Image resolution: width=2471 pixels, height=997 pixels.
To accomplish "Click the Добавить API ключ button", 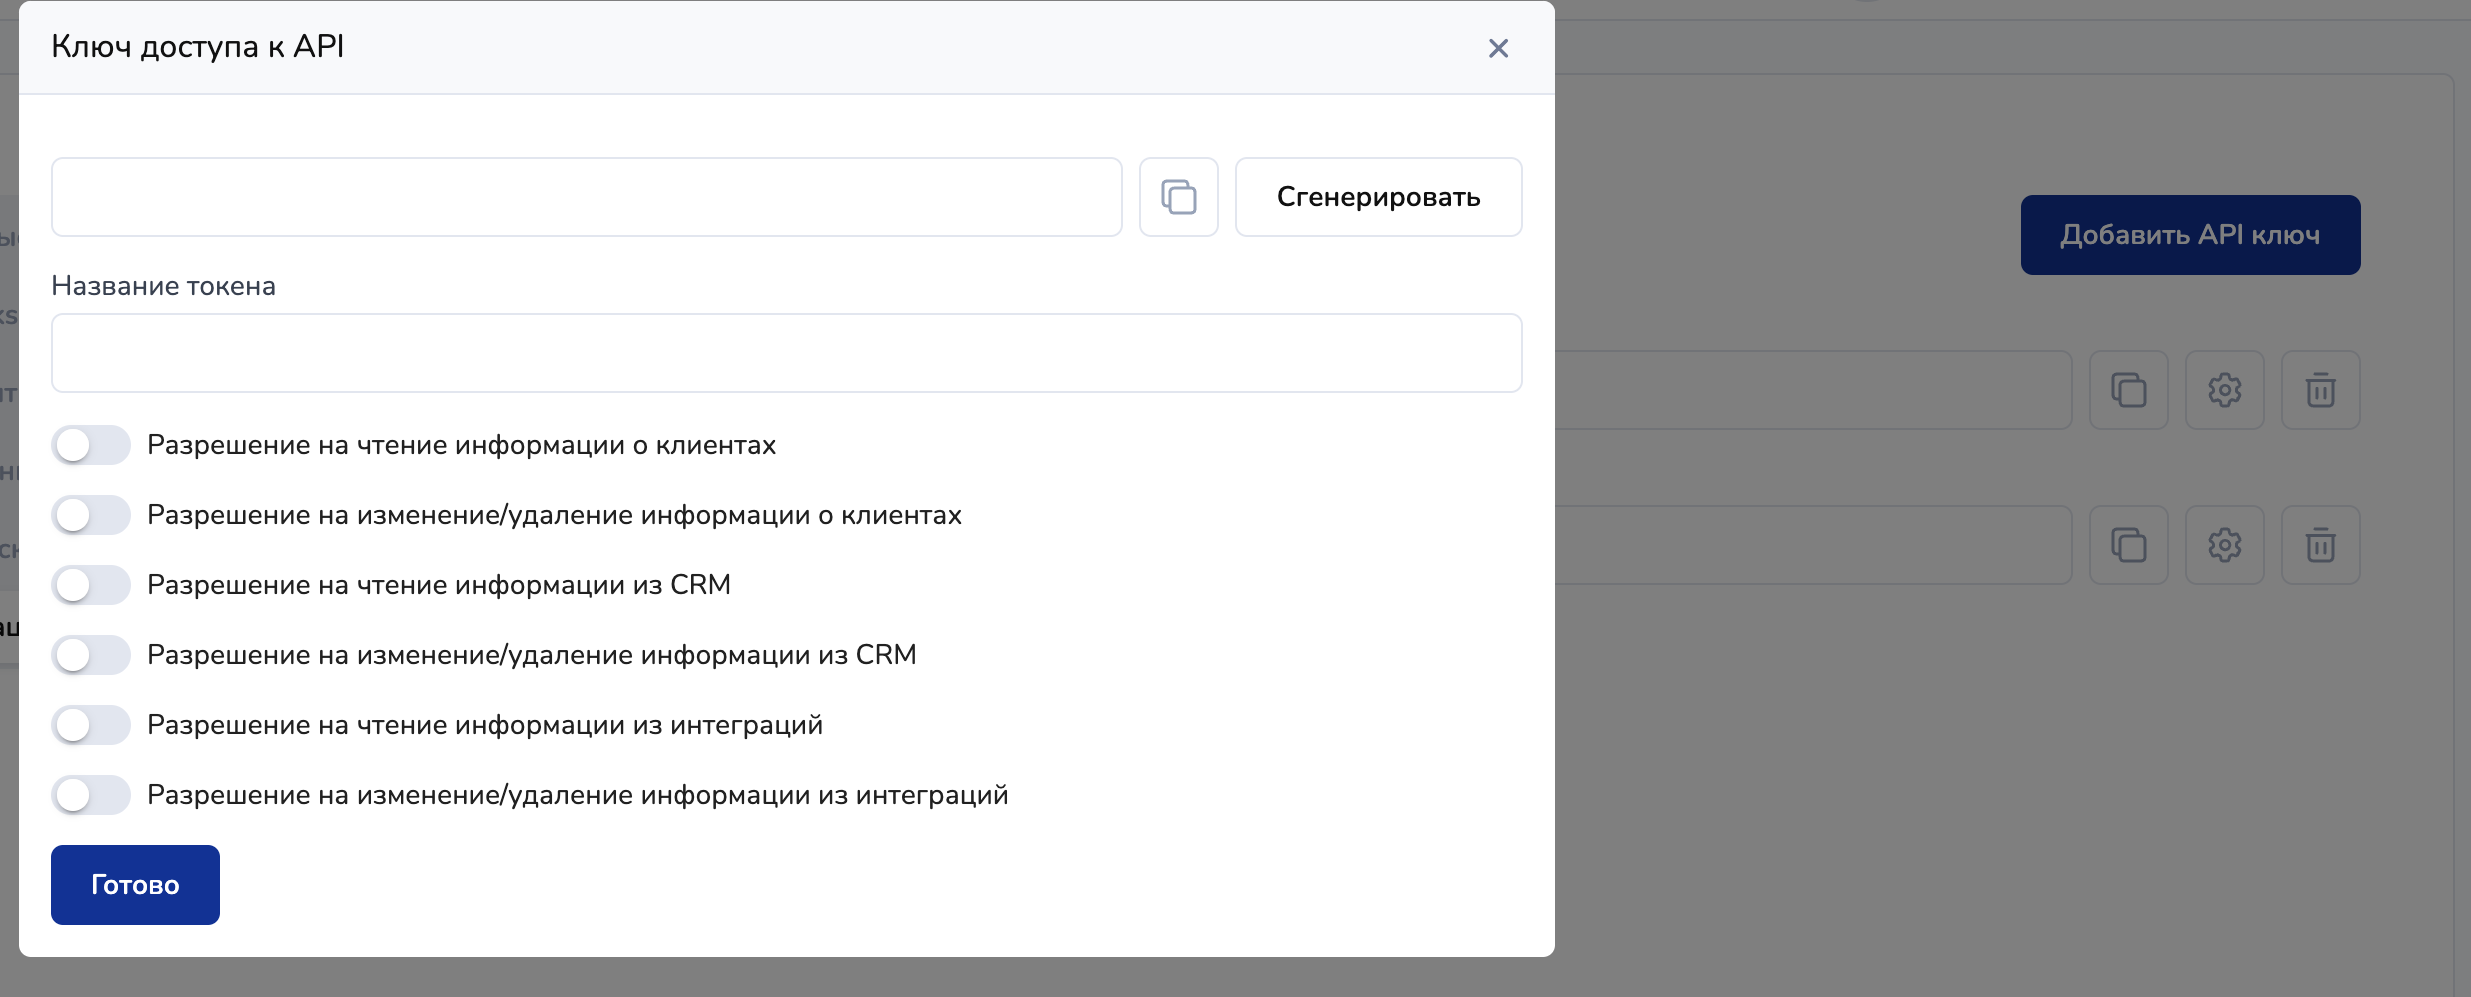I will (2190, 235).
